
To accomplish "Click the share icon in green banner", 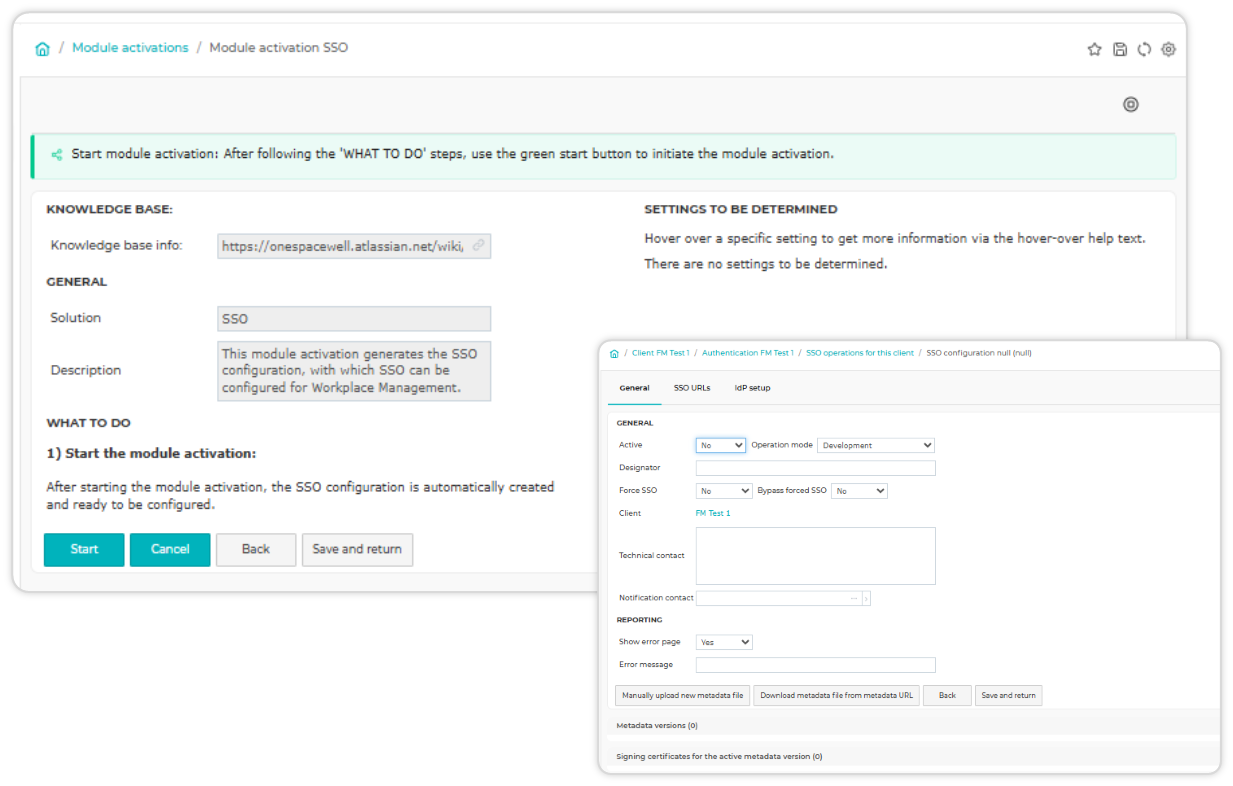I will 57,155.
